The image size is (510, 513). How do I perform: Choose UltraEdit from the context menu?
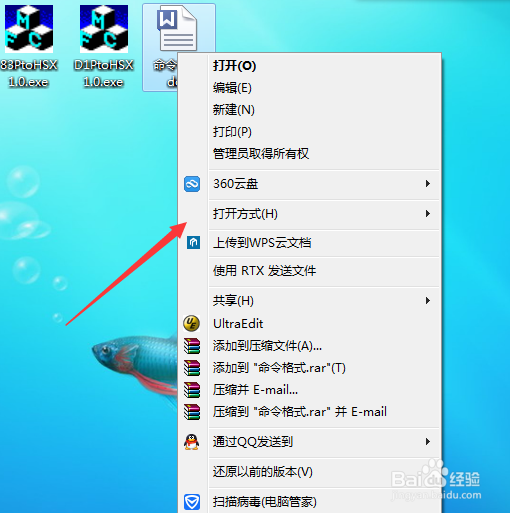[310, 323]
